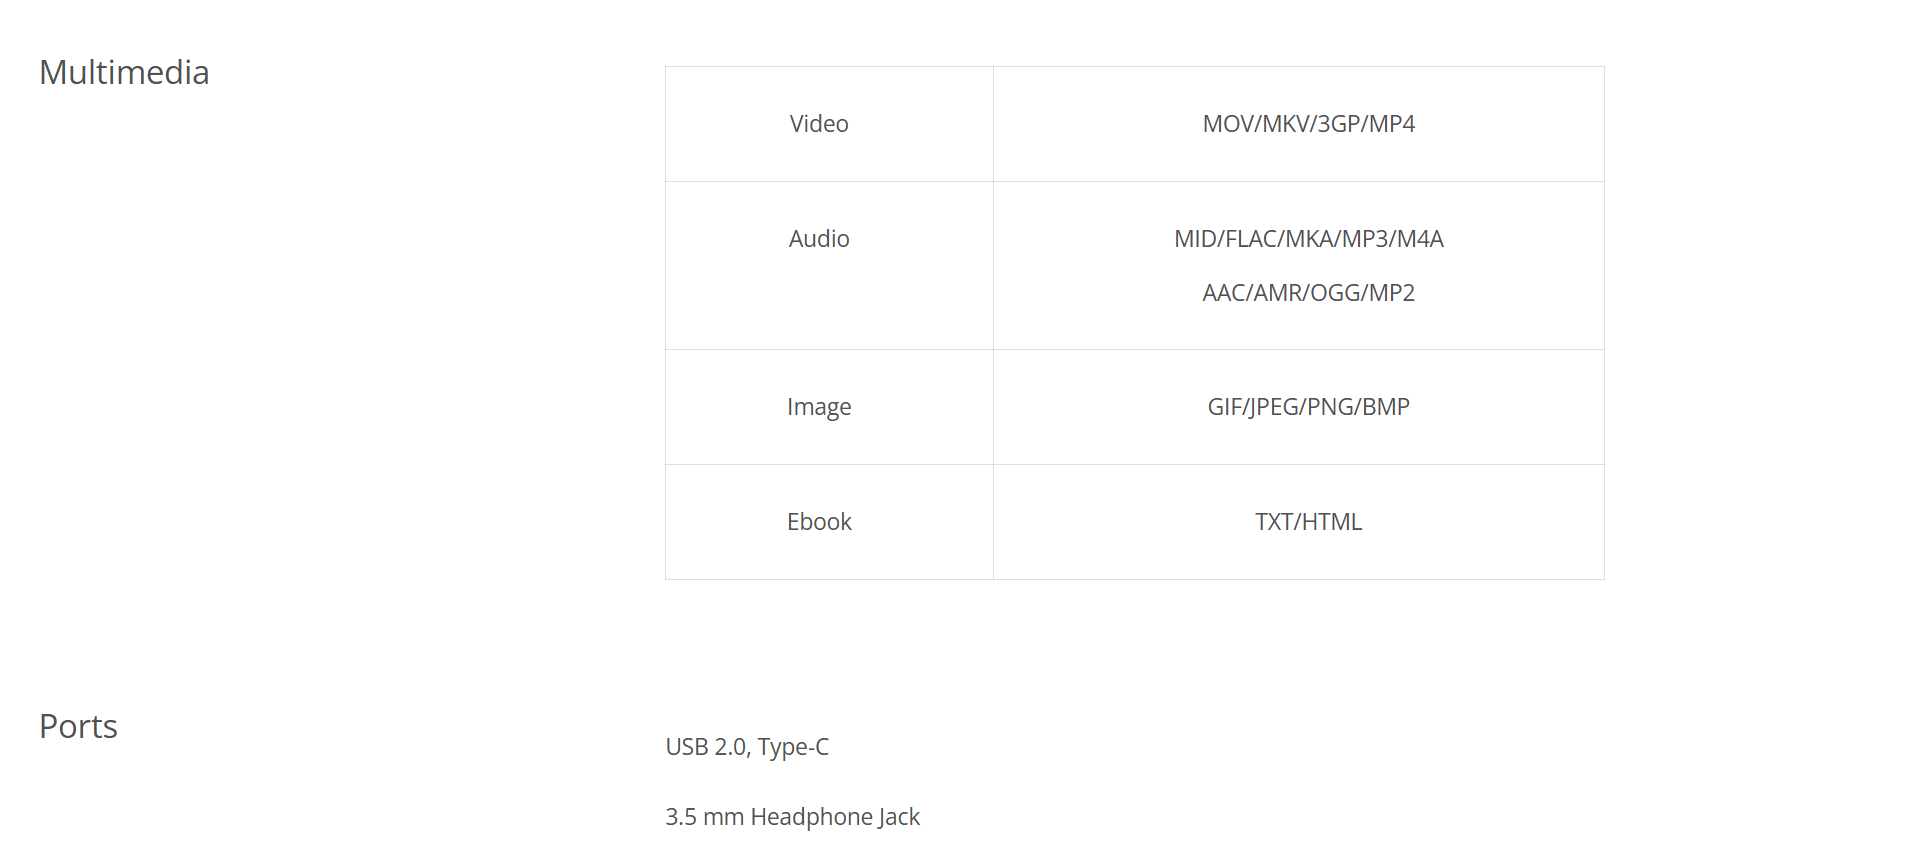Viewport: 1927px width, 845px height.
Task: Click the word Type-C in ports
Action: pos(793,747)
